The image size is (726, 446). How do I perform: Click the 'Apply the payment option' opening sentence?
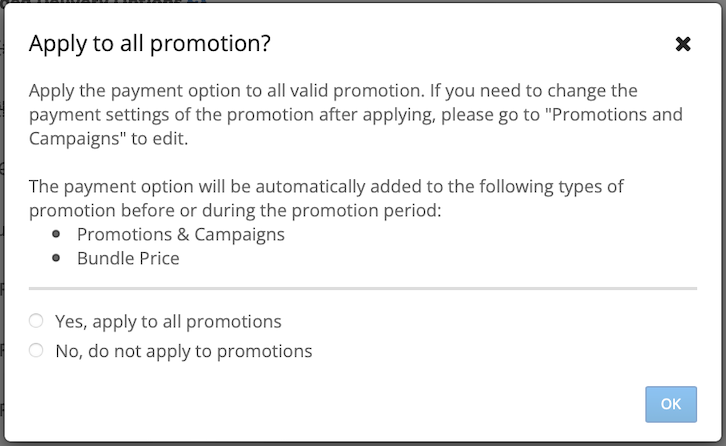(x=226, y=90)
